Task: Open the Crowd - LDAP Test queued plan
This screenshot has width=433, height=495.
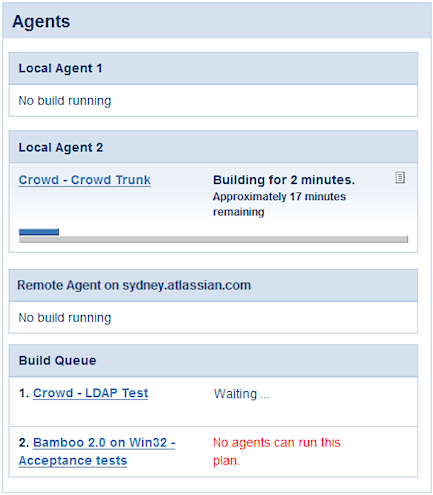Action: 90,393
